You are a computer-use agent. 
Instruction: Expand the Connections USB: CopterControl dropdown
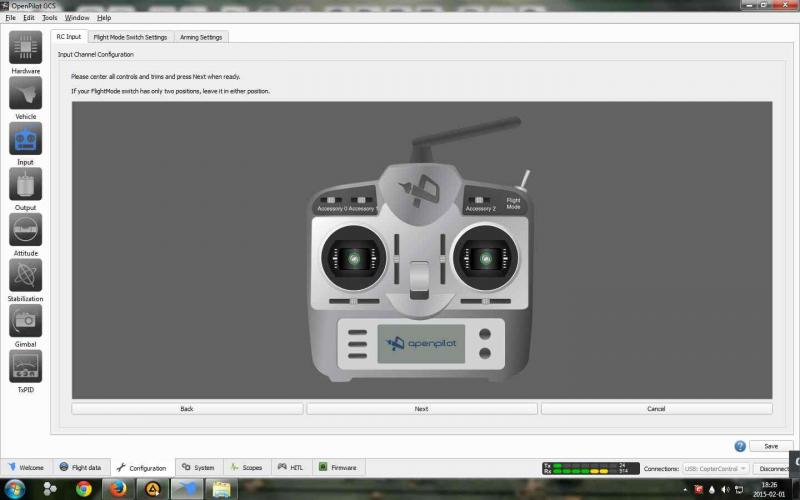click(716, 468)
